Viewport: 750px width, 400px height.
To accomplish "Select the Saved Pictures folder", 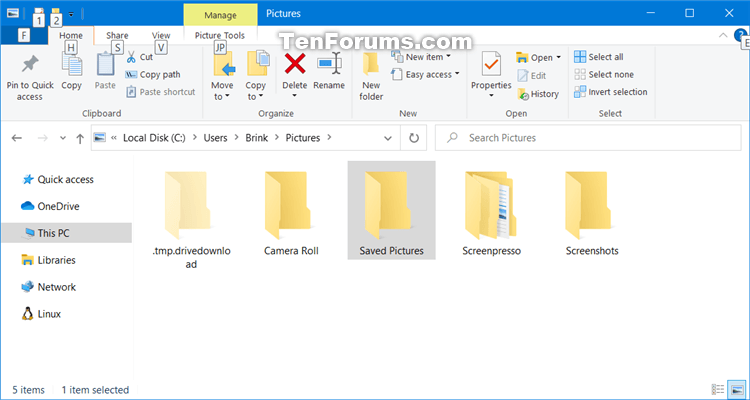I will (391, 211).
